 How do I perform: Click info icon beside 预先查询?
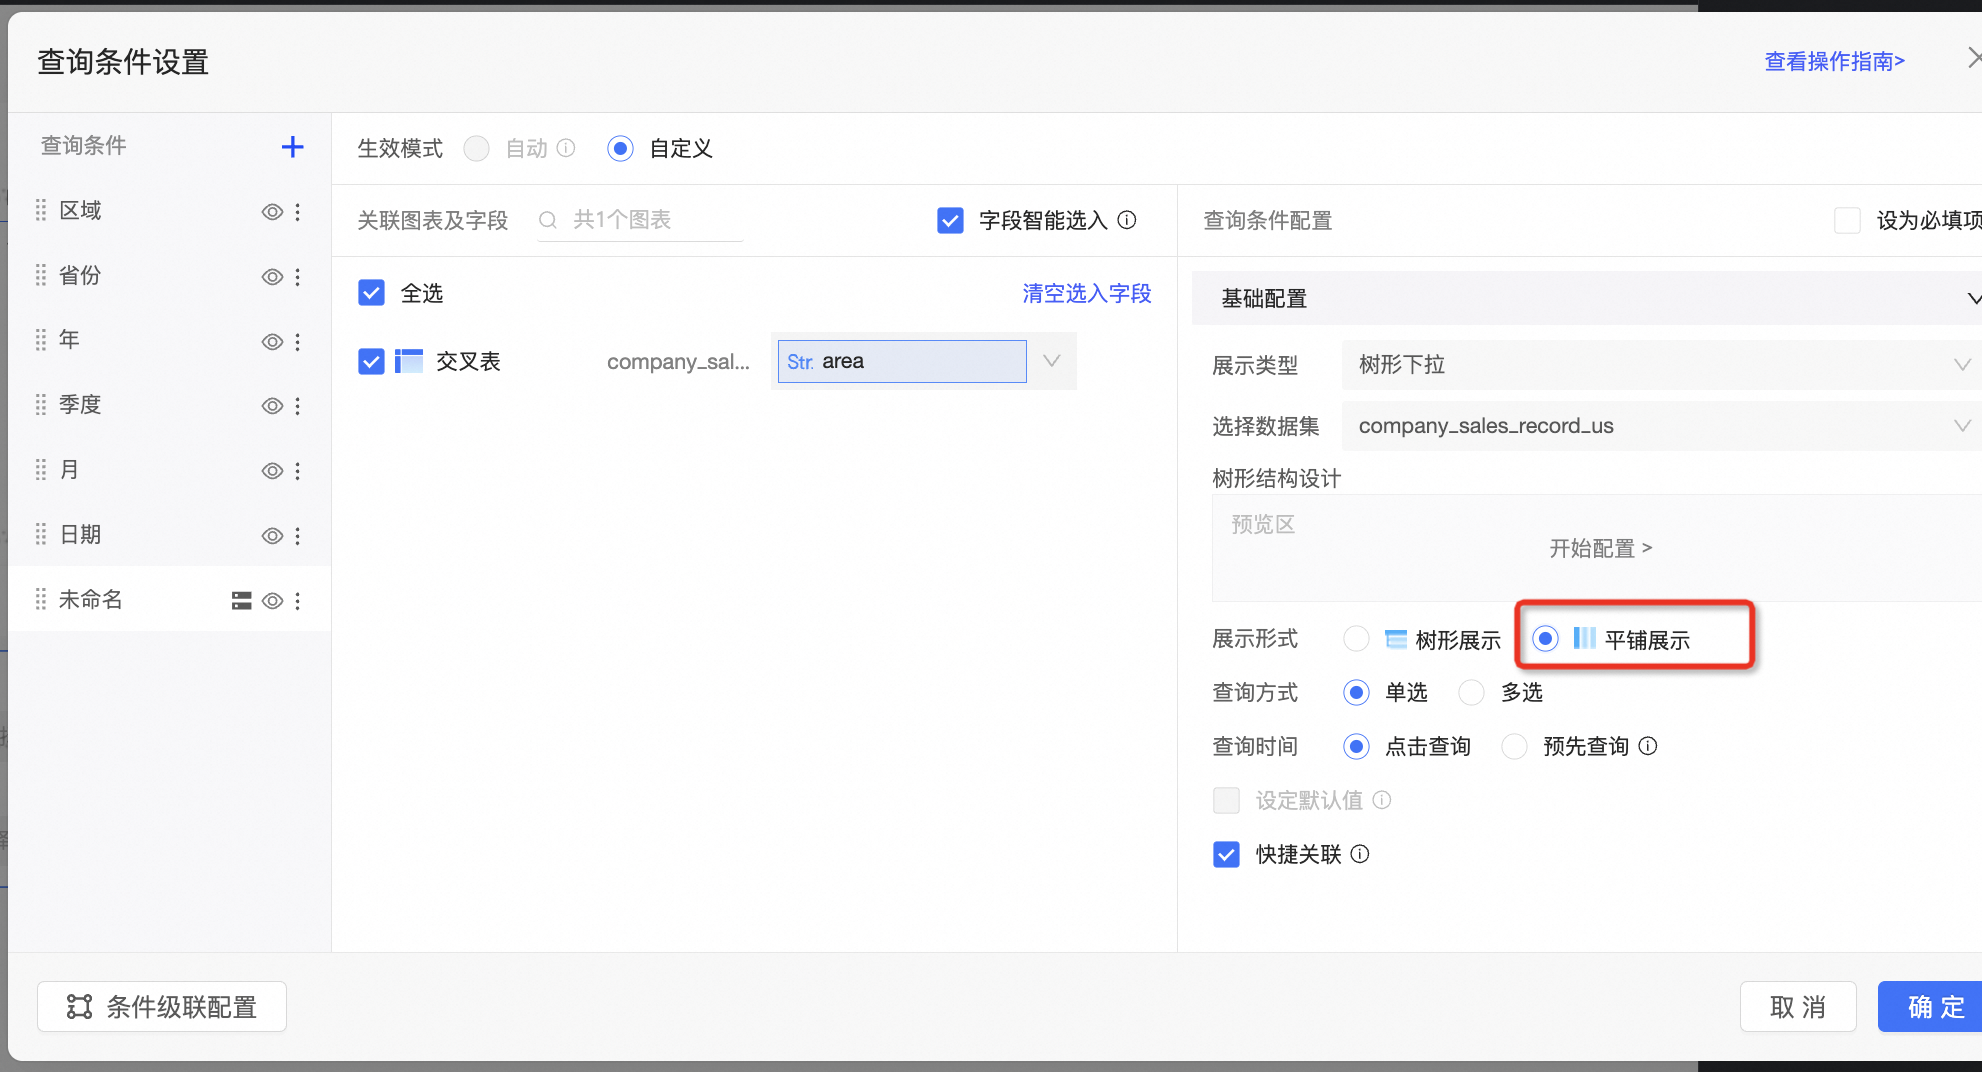point(1648,746)
